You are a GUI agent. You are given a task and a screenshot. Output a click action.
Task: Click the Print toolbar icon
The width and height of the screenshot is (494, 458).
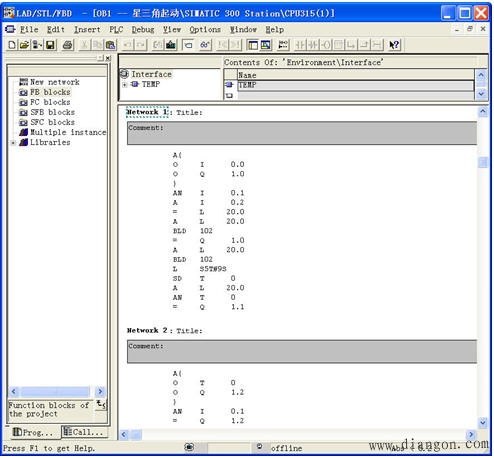click(x=68, y=45)
